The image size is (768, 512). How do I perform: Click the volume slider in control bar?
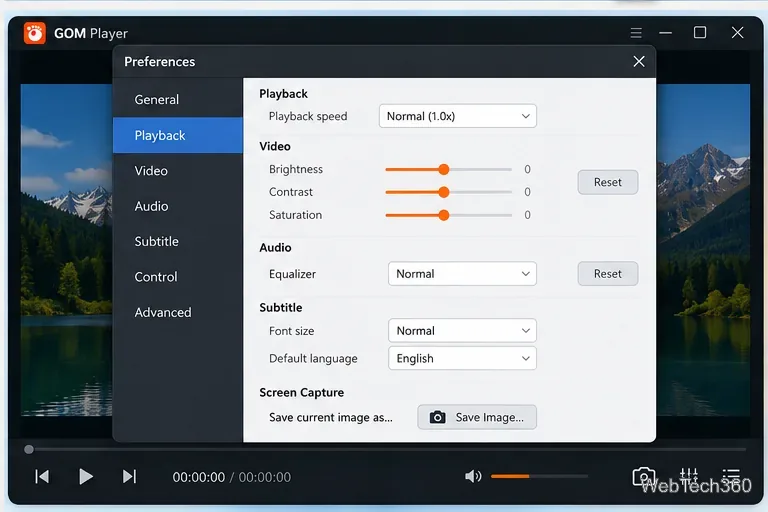click(x=539, y=476)
